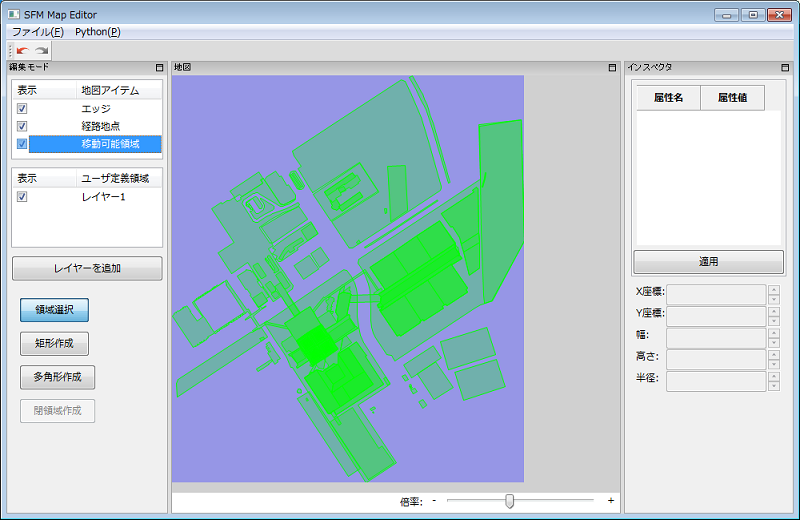Increase the 半径 value with the up arrow

click(773, 377)
